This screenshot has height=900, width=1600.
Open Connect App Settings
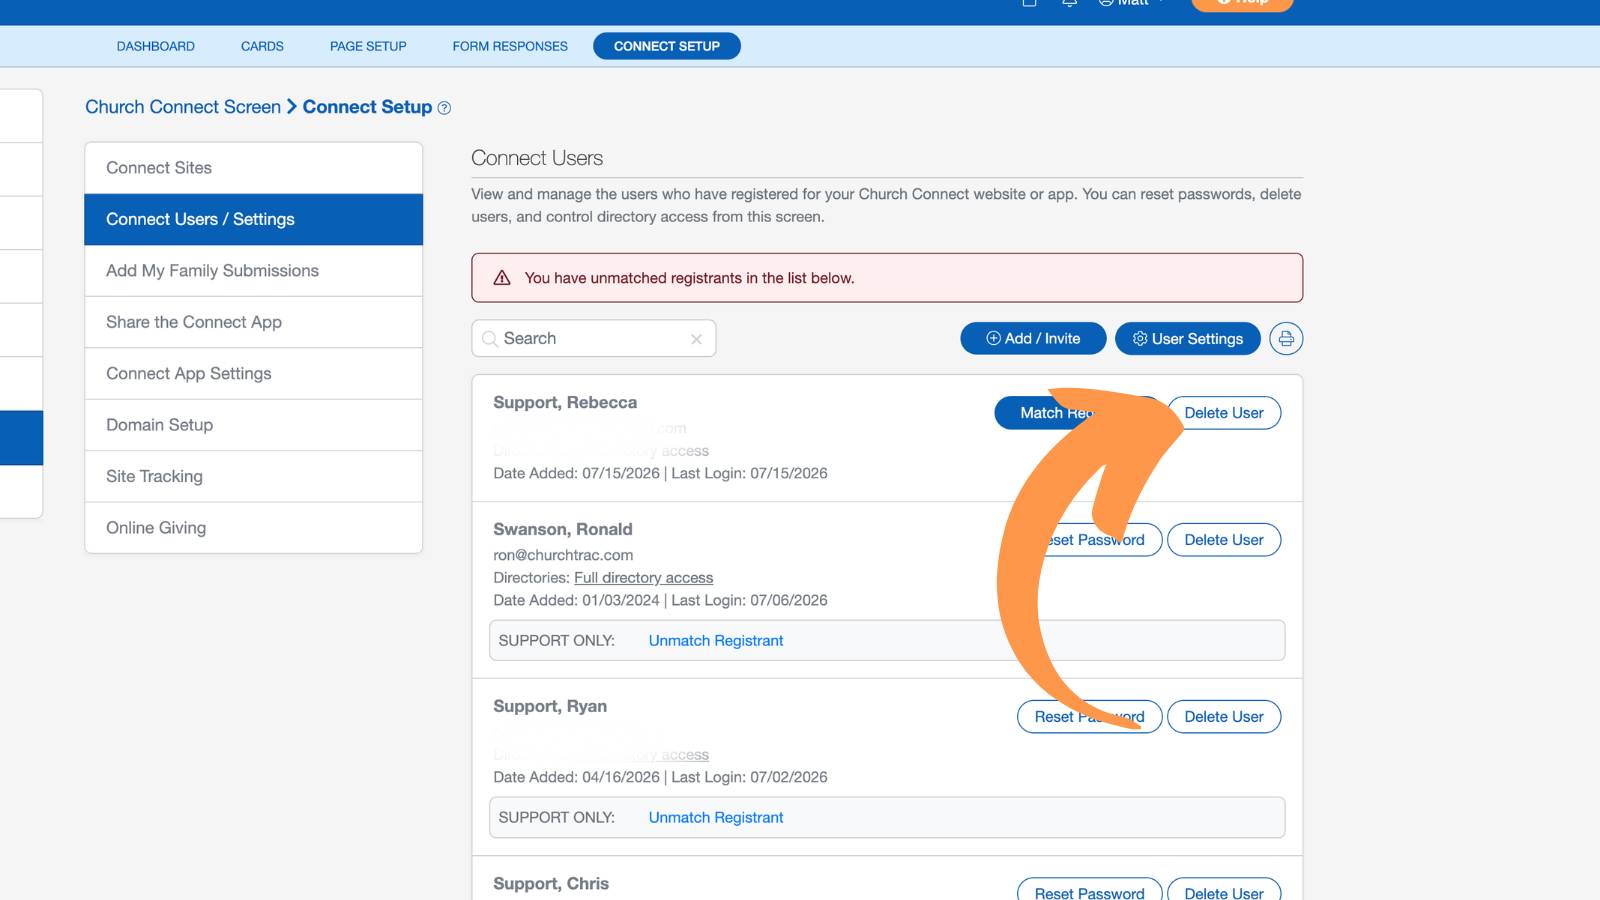pyautogui.click(x=254, y=374)
